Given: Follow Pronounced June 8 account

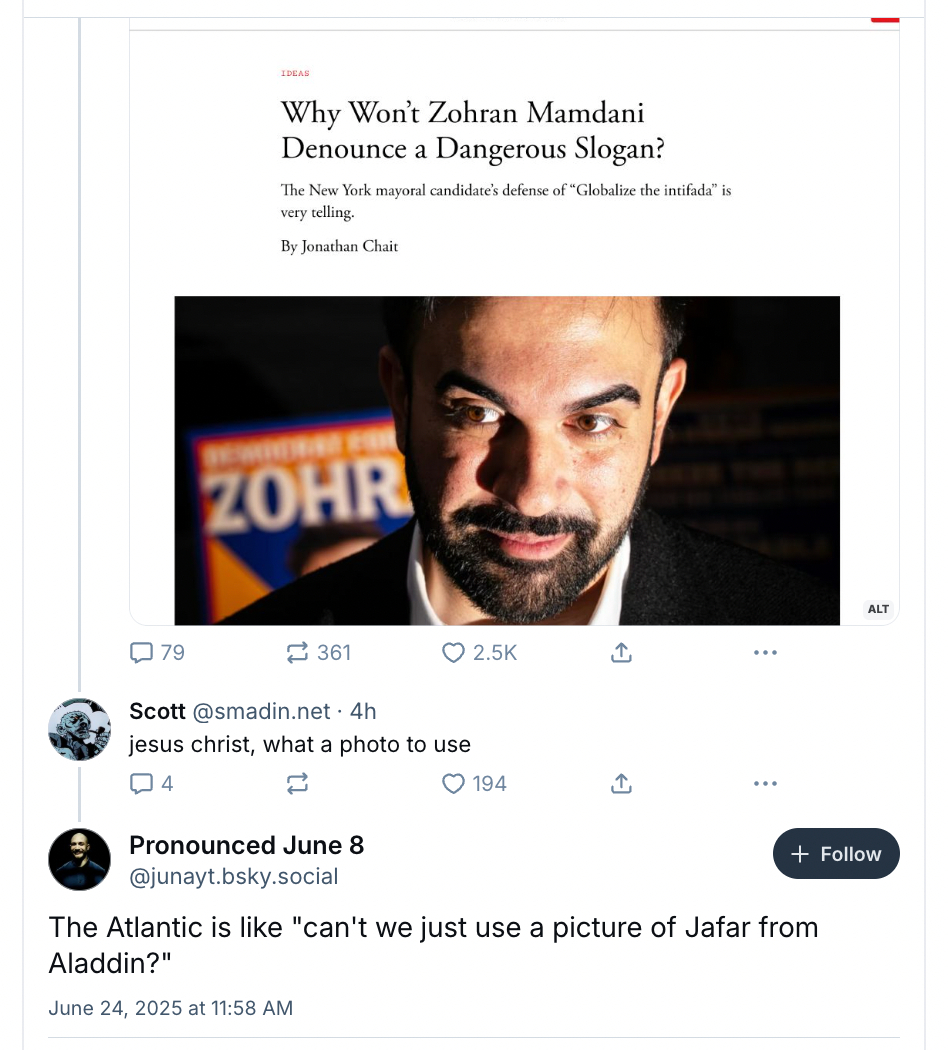Looking at the screenshot, I should click(836, 854).
